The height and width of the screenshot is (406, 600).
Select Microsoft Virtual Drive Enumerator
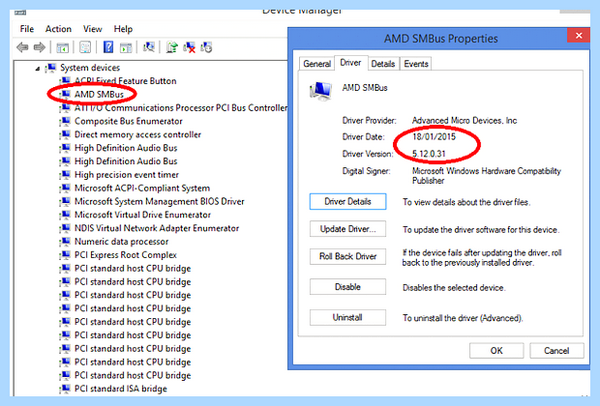click(x=142, y=215)
